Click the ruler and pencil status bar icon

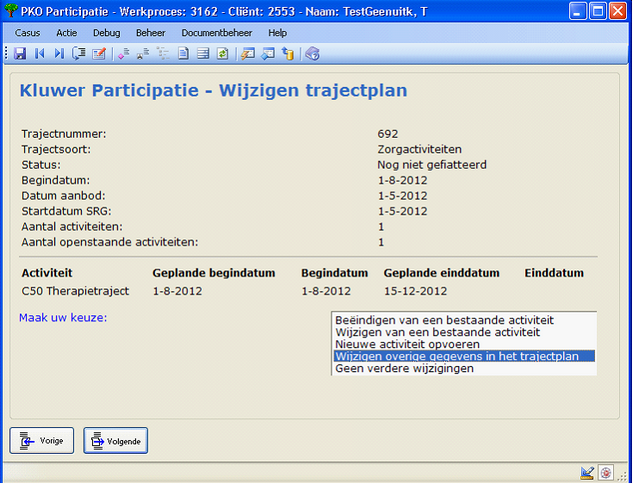587,473
